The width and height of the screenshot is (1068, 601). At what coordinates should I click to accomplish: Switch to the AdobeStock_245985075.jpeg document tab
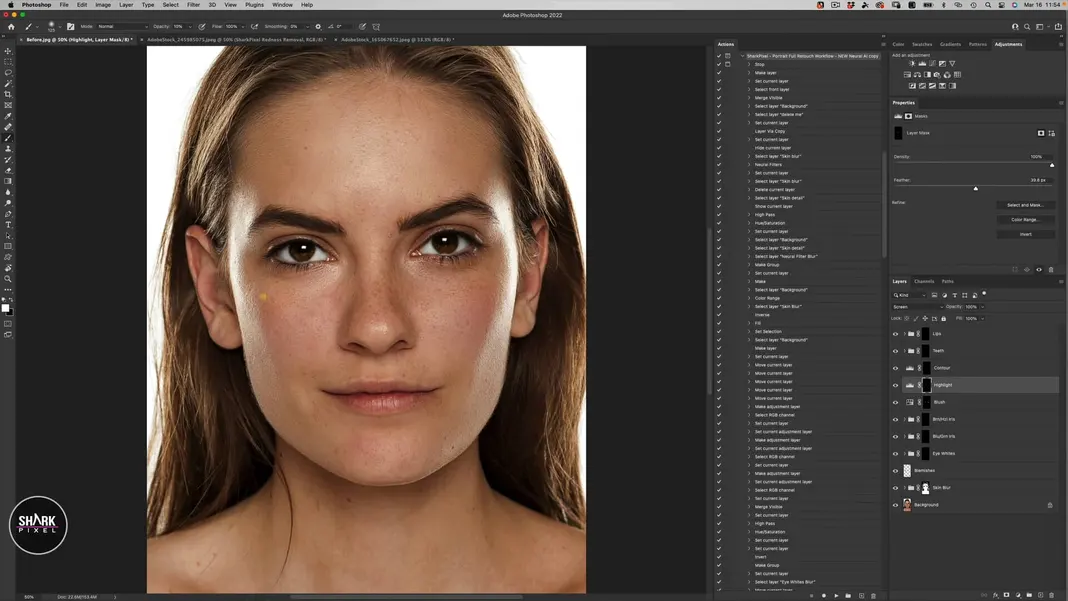[236, 40]
